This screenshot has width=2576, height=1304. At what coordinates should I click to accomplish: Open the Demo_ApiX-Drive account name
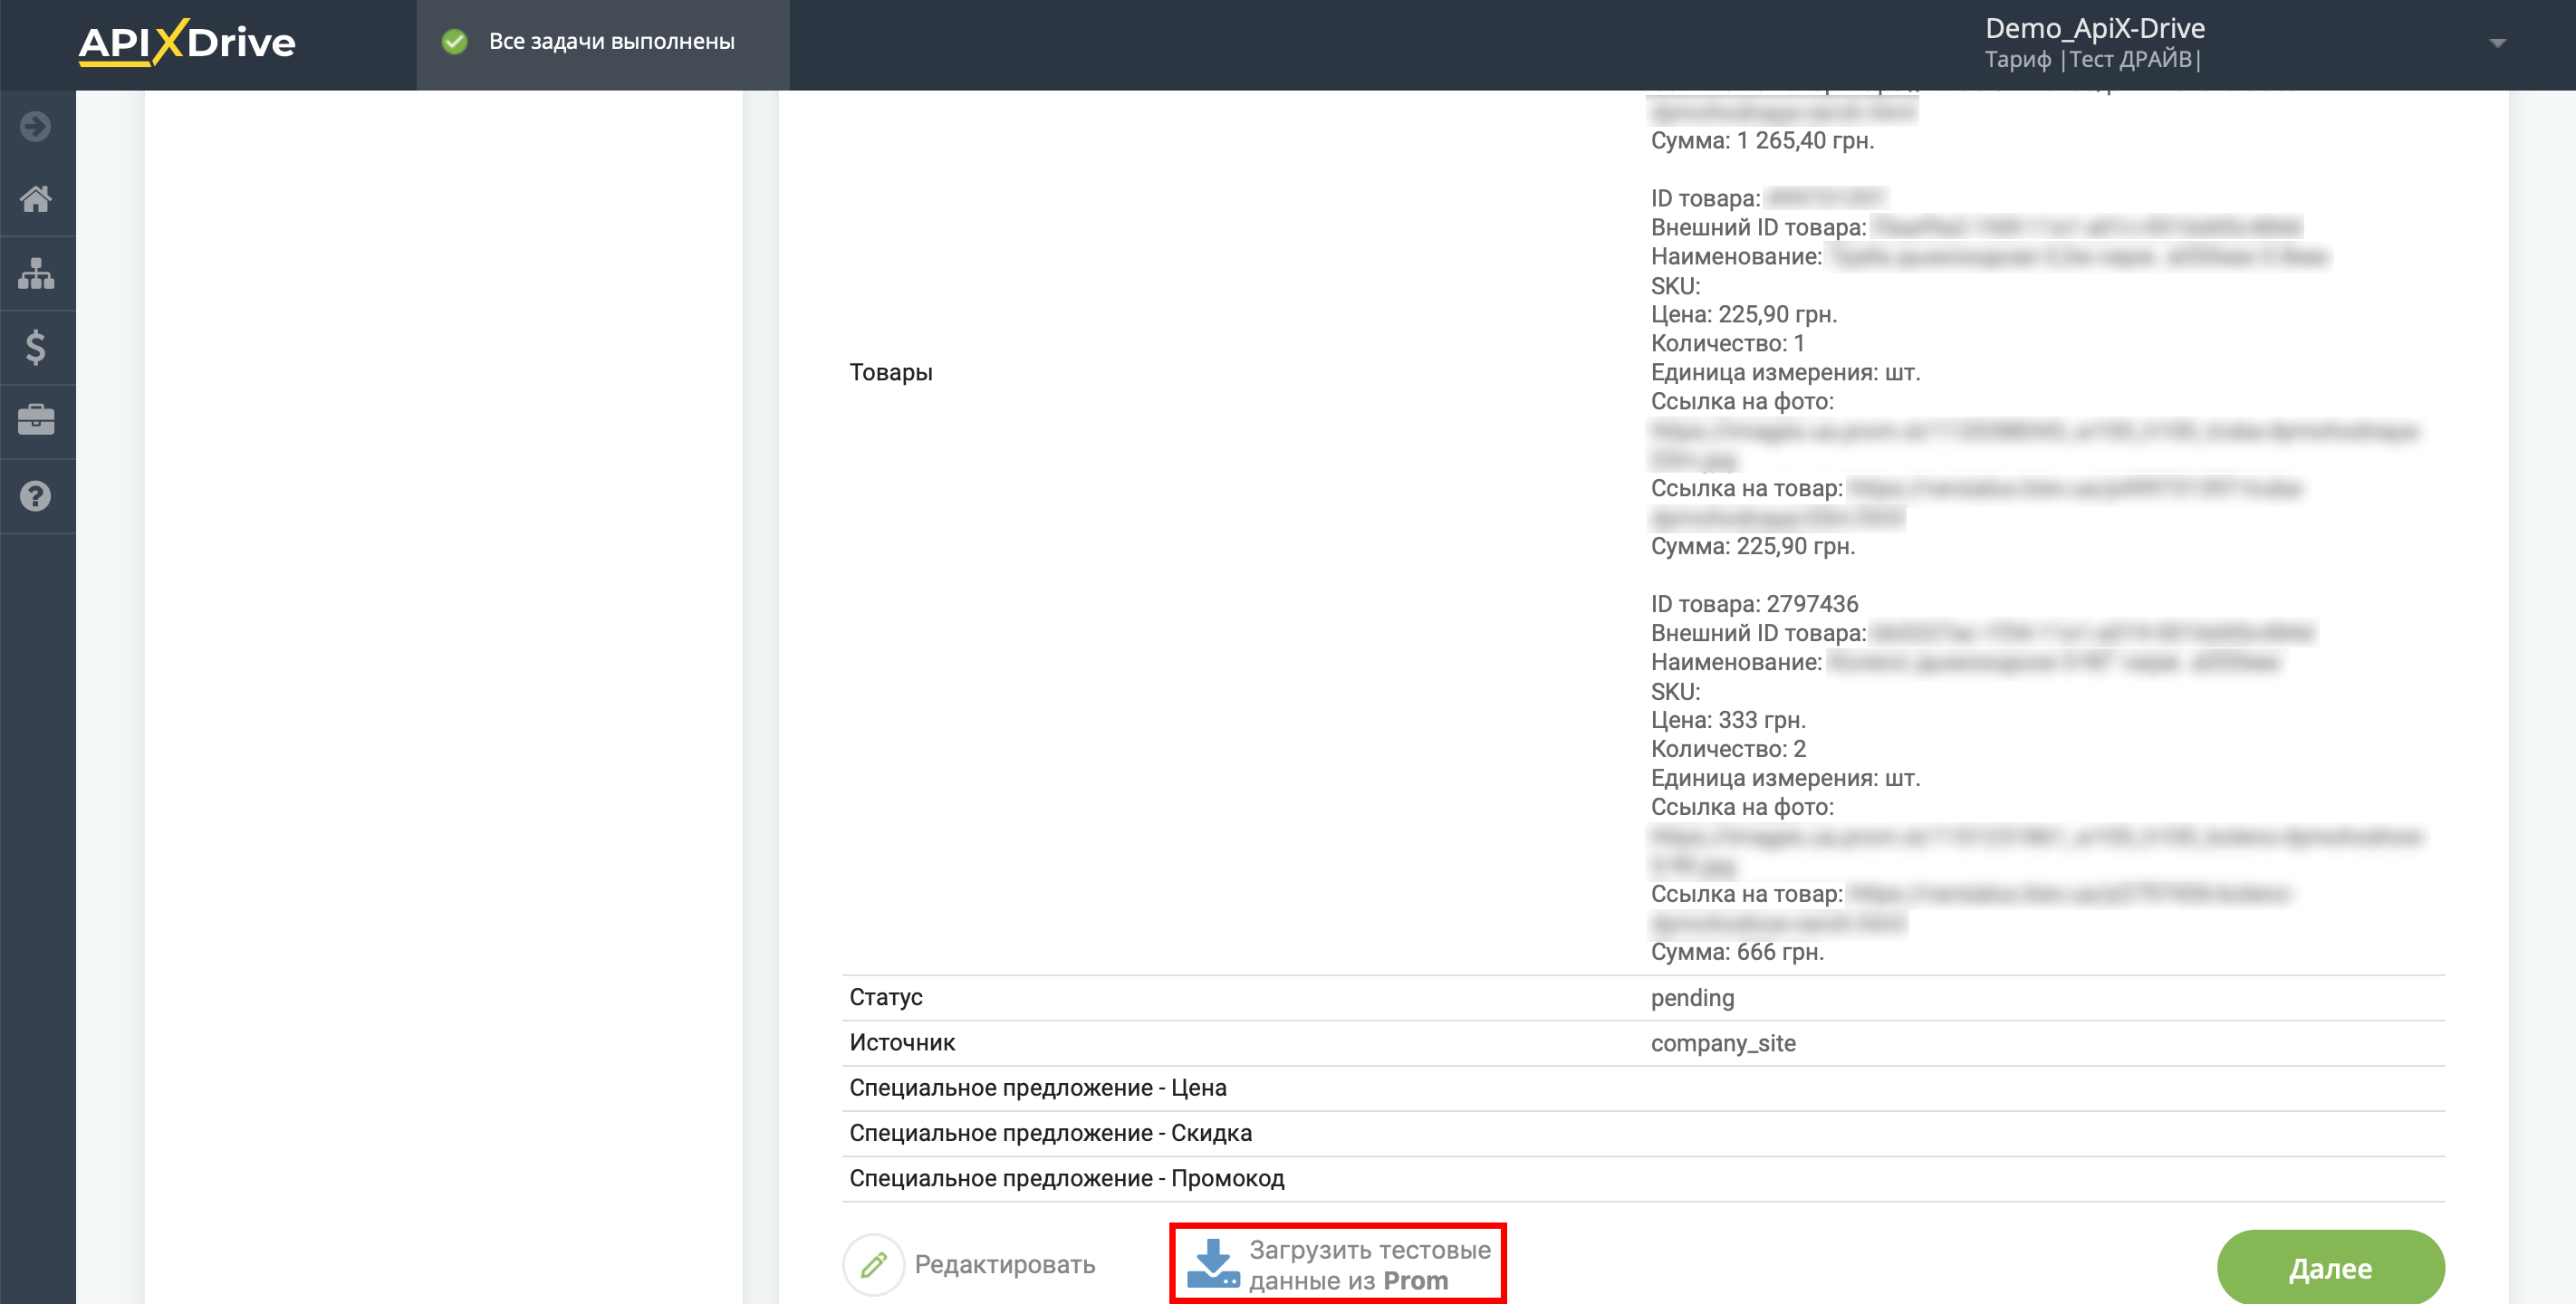click(2095, 28)
